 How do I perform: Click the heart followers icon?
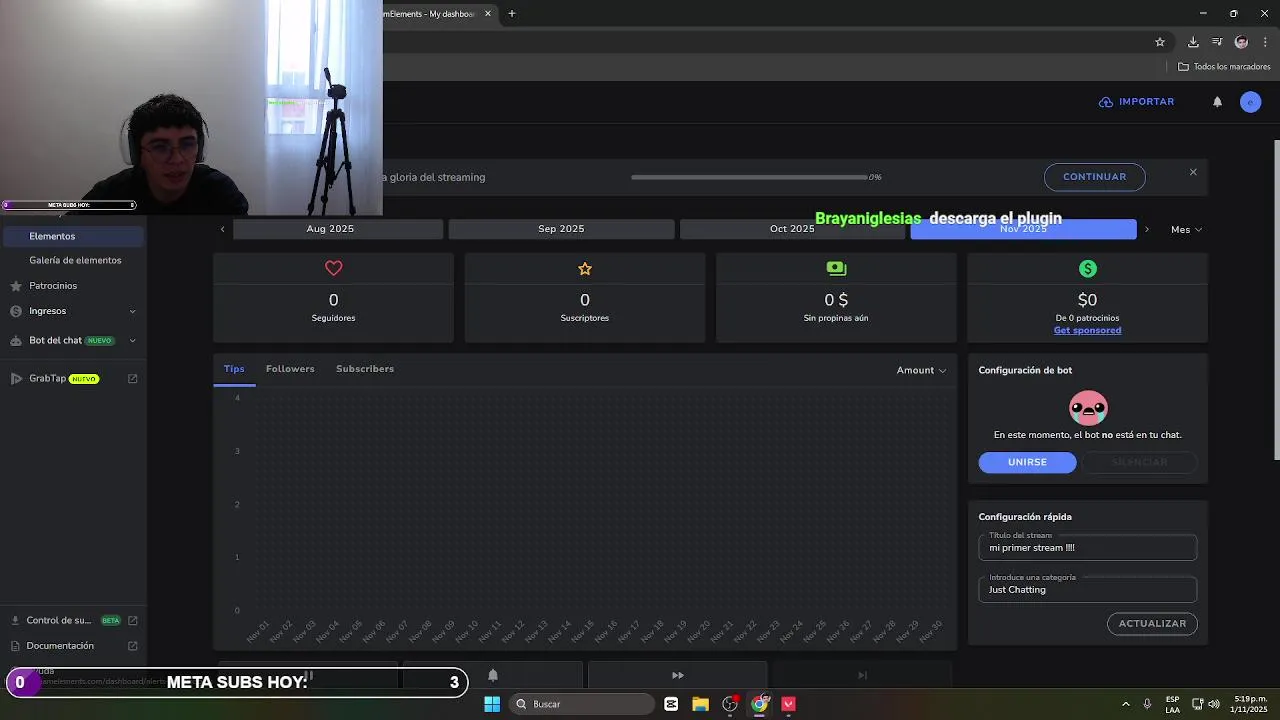click(x=334, y=268)
